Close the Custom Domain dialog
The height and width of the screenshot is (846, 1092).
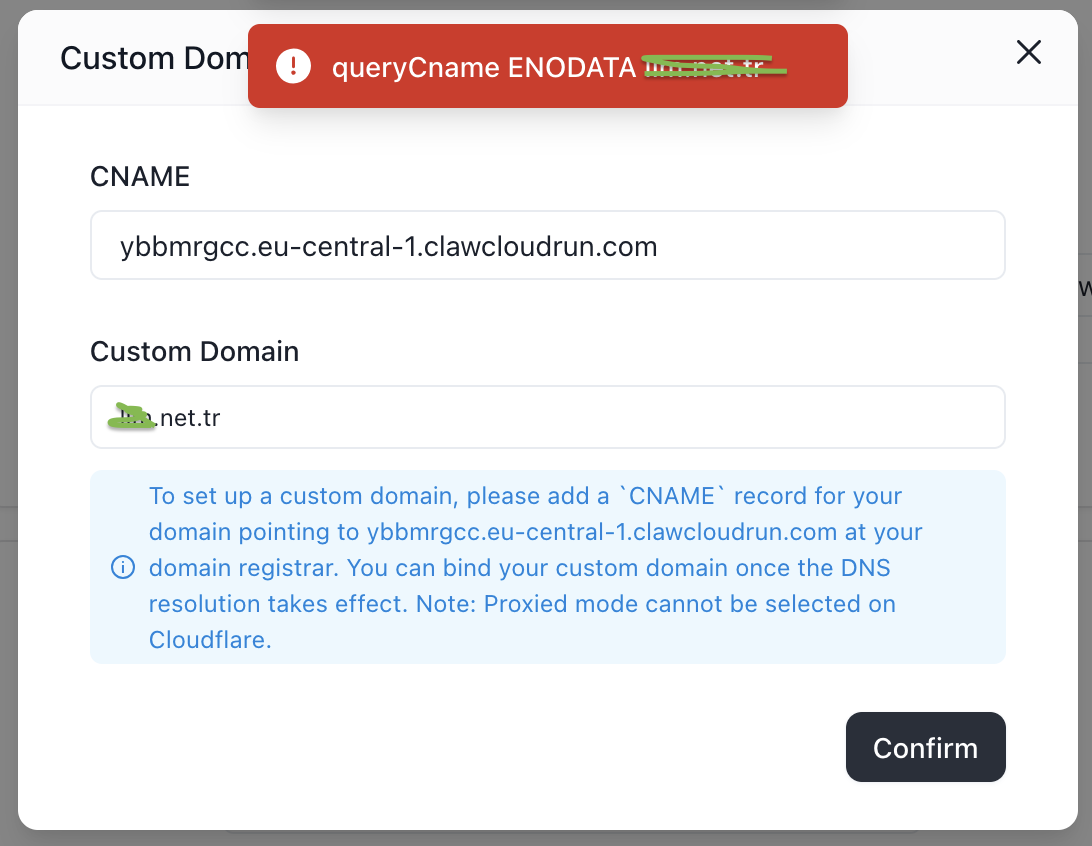(1029, 53)
